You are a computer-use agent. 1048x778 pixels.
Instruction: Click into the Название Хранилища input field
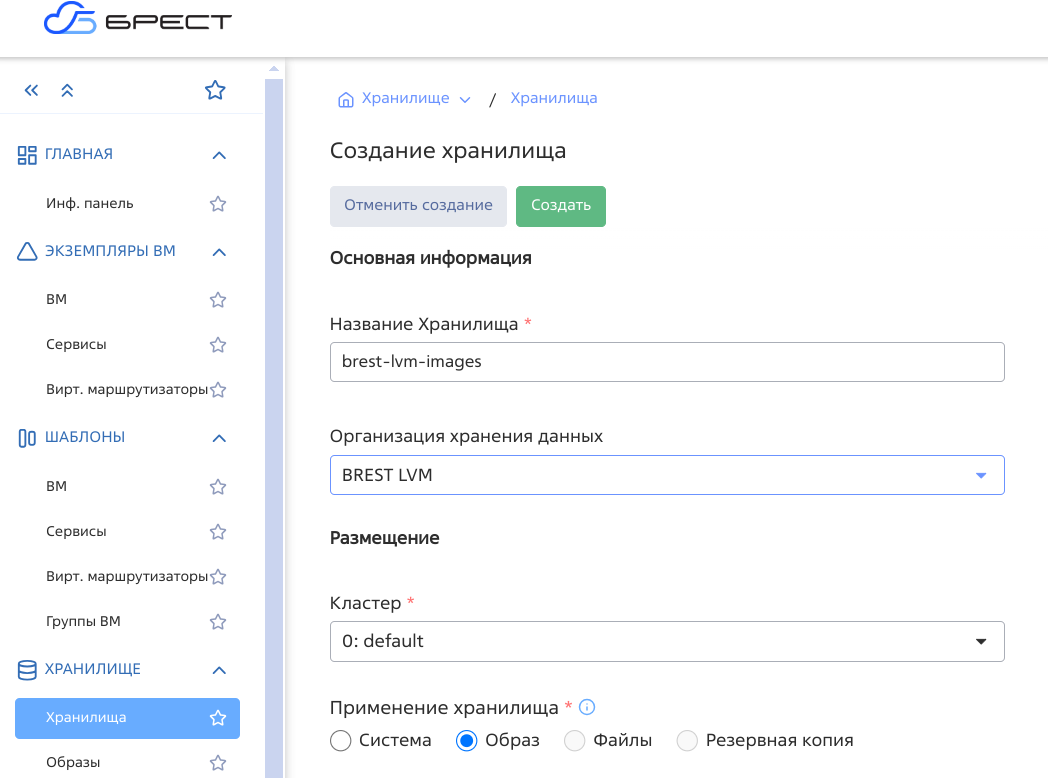667,362
